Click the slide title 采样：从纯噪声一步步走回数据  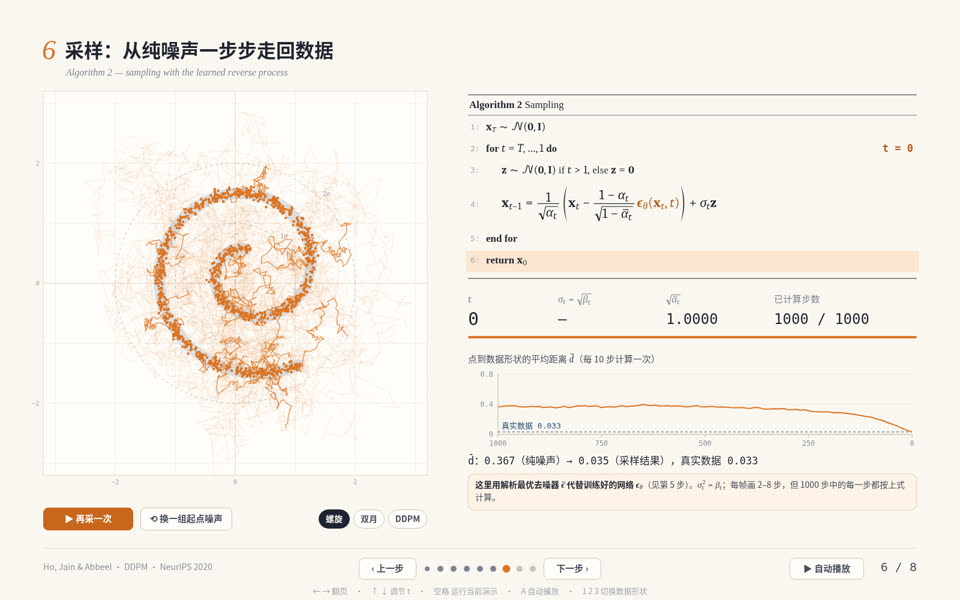point(199,50)
